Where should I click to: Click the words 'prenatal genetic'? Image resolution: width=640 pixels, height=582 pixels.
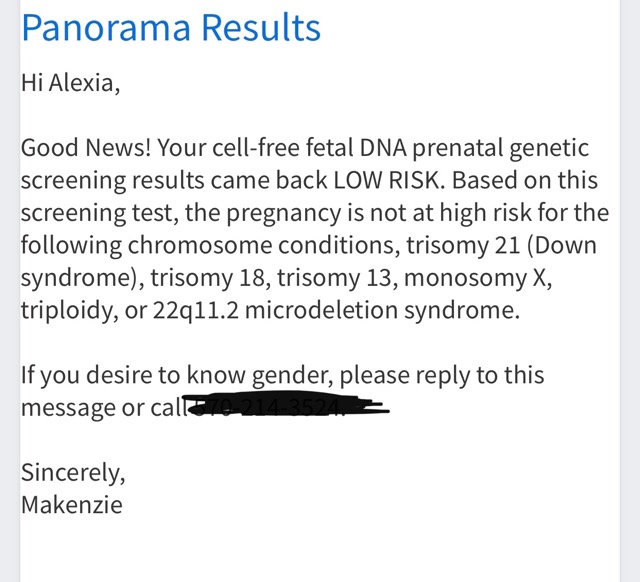[501, 148]
